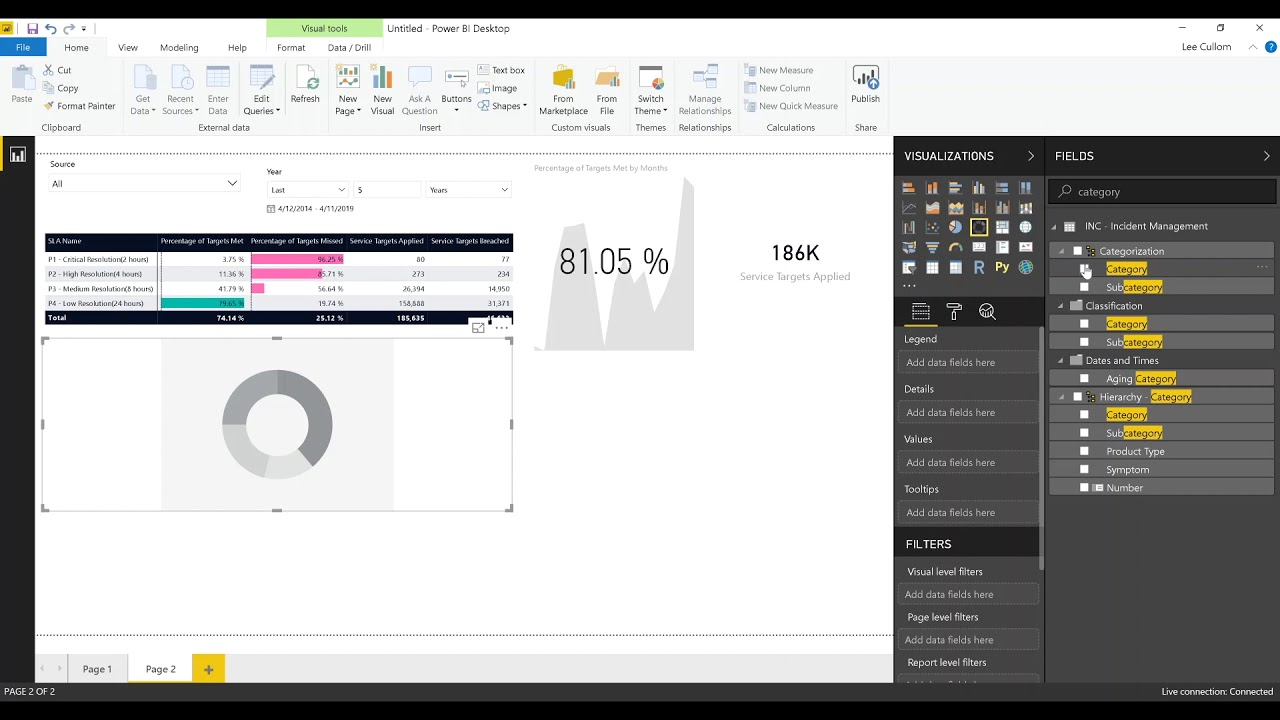Image resolution: width=1280 pixels, height=720 pixels.
Task: Click the New Measure button
Action: (x=778, y=70)
